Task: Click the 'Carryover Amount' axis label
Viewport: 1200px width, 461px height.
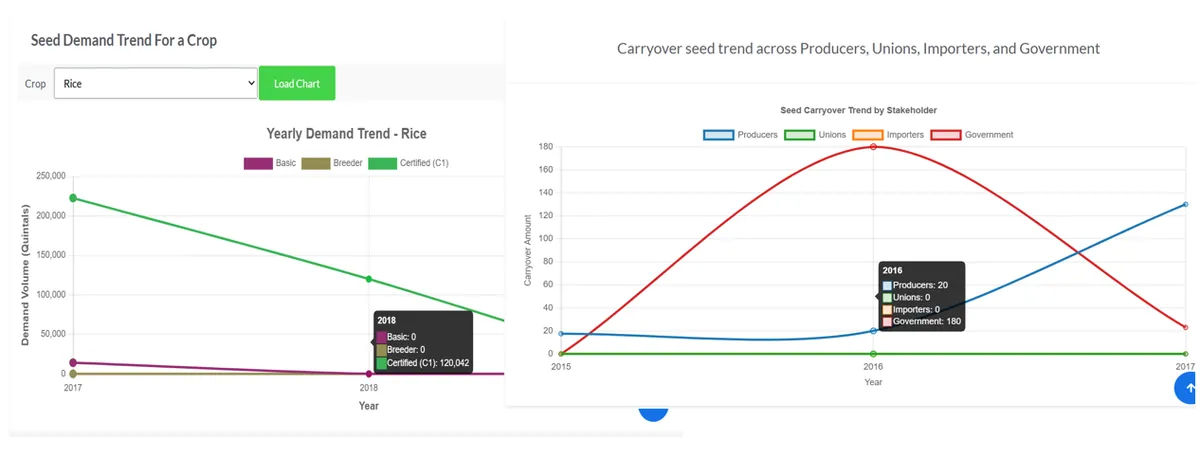Action: (527, 250)
